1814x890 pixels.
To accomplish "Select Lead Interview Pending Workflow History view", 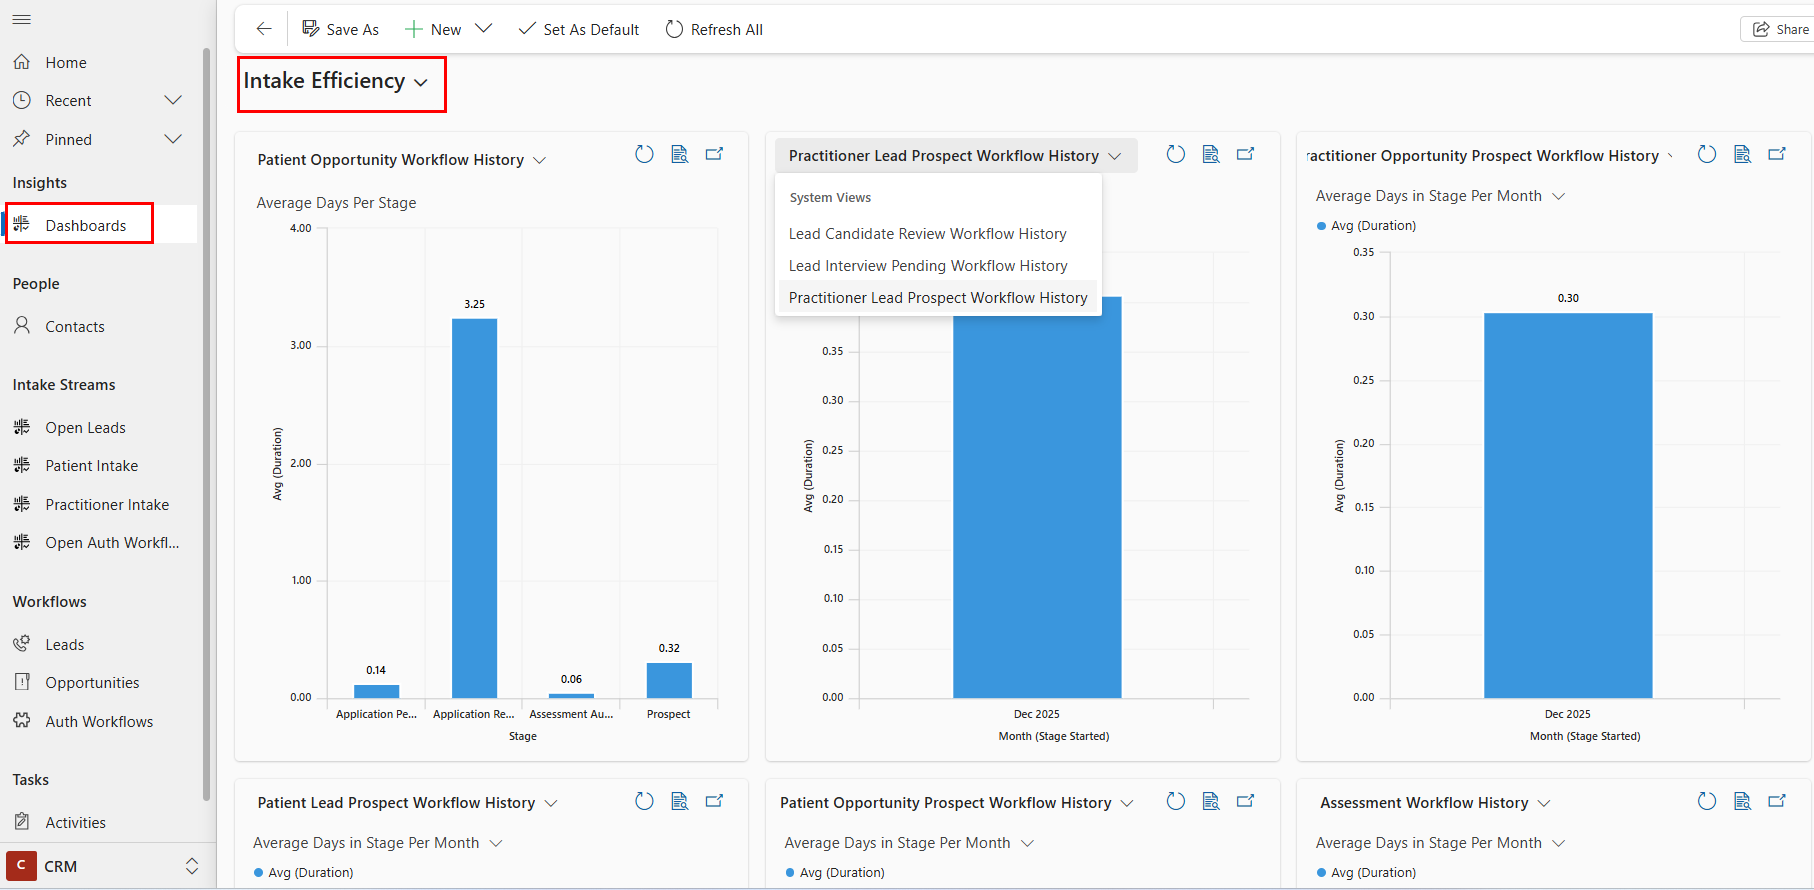I will click(x=927, y=266).
